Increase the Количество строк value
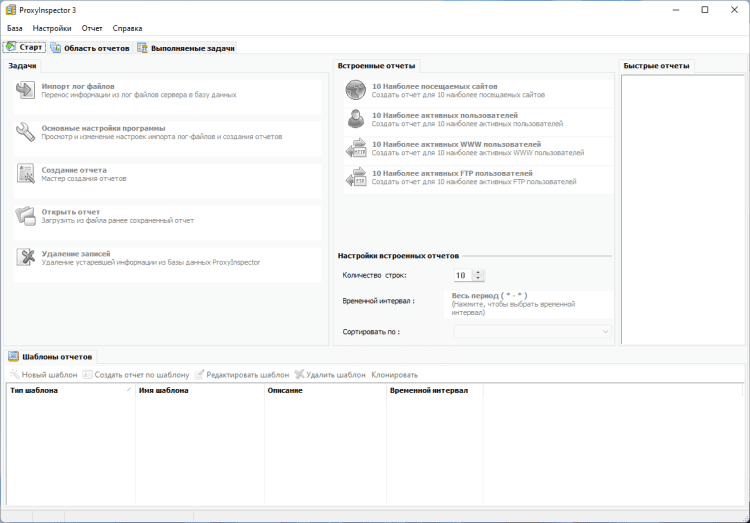750x523 pixels. coord(478,272)
